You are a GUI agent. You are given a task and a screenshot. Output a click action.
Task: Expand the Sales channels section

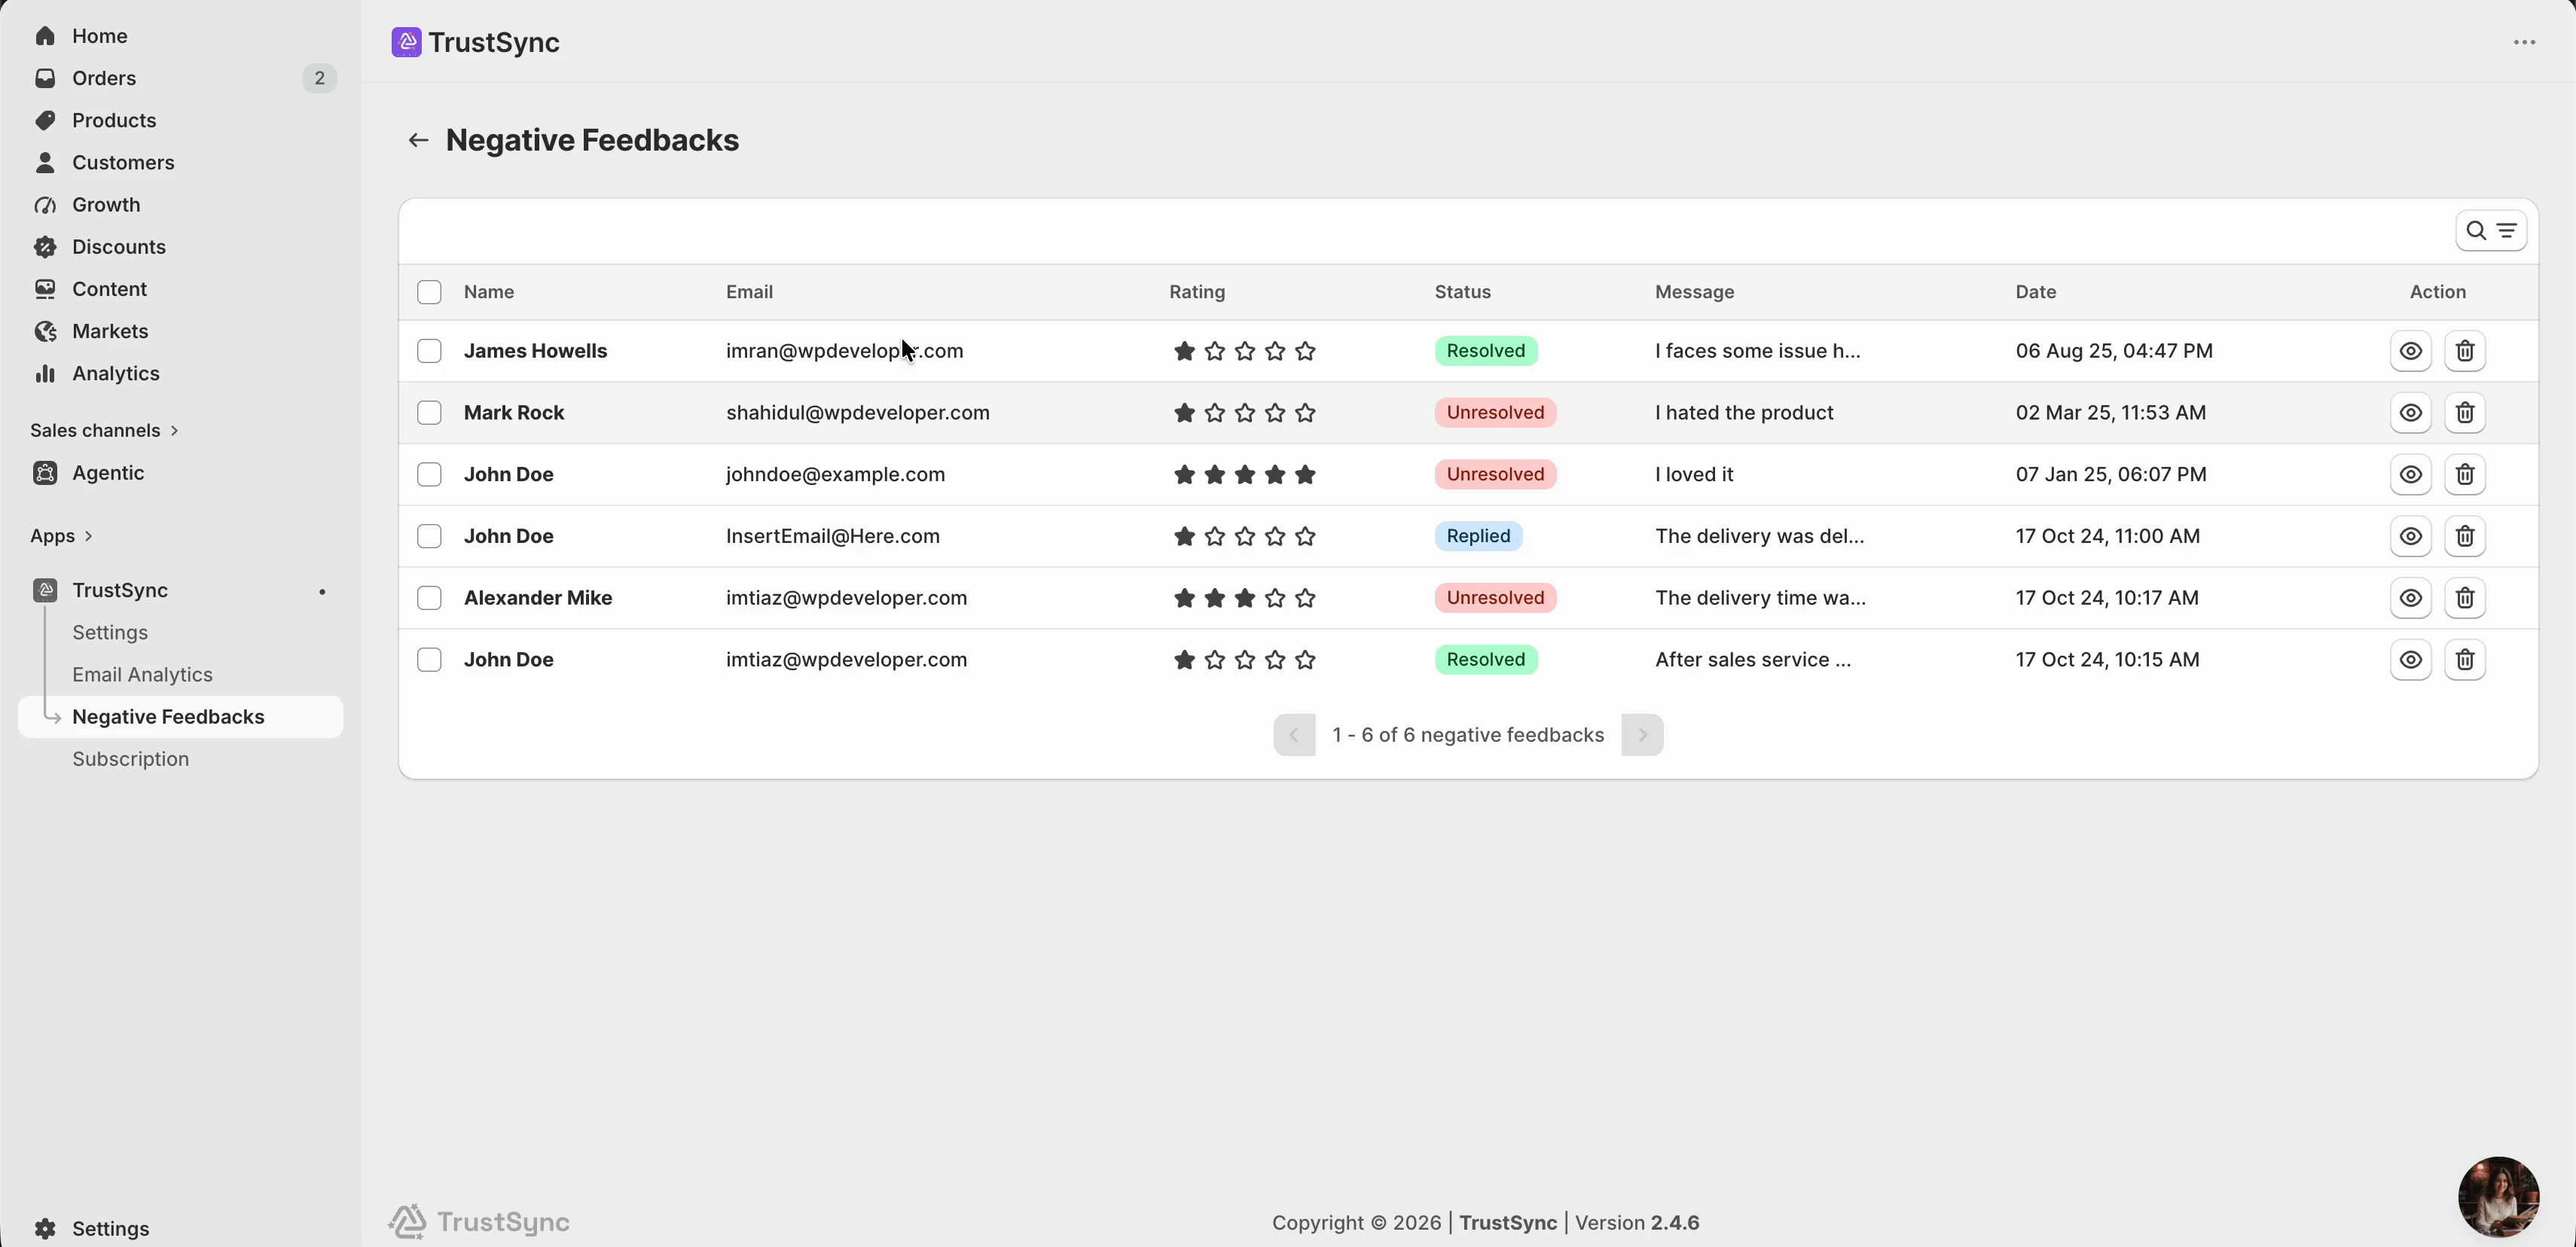tap(104, 430)
